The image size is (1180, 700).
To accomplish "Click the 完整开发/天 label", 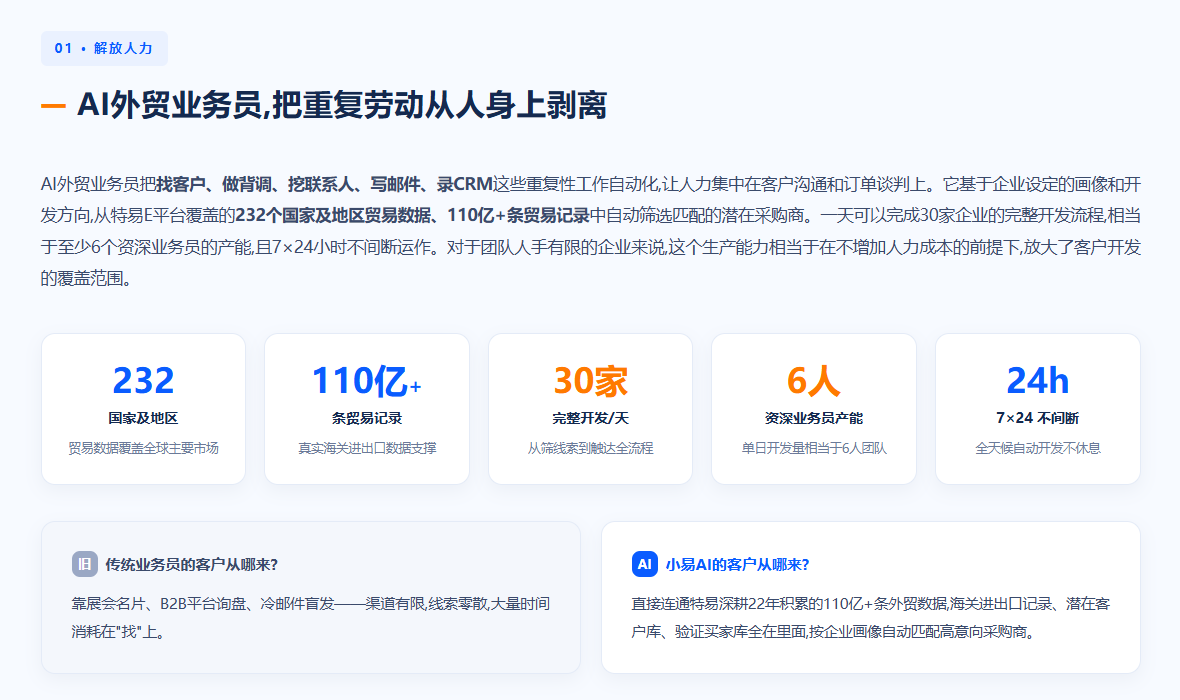I will coord(590,418).
